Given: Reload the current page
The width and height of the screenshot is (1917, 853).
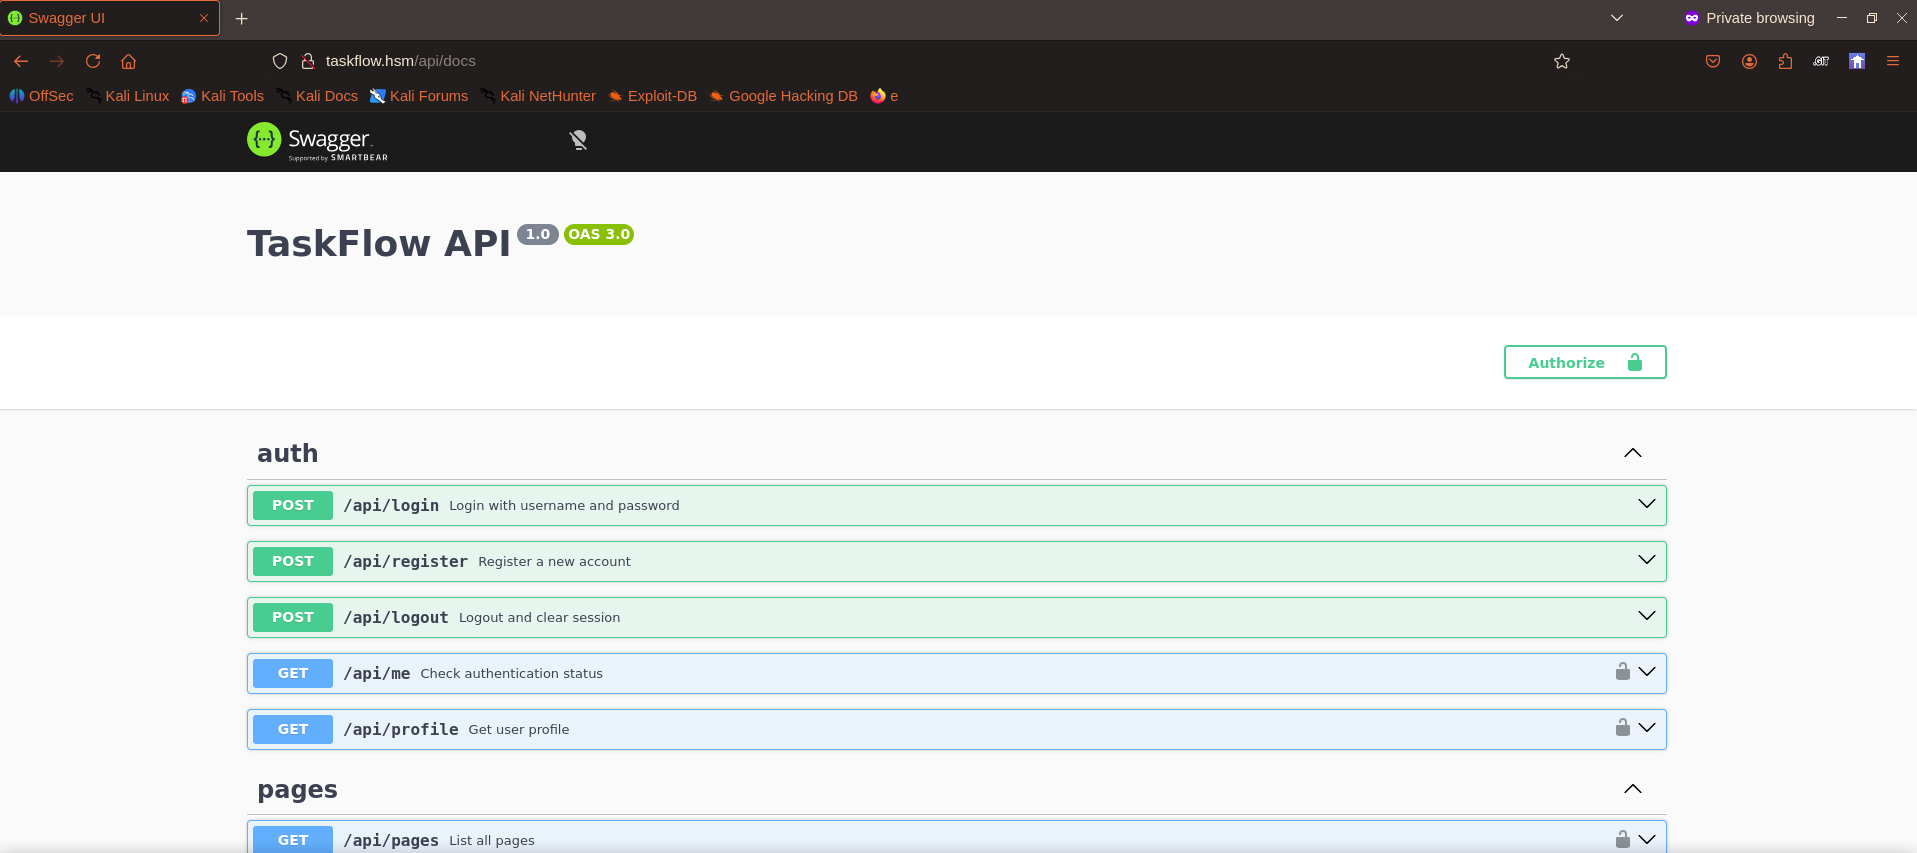Looking at the screenshot, I should coord(93,61).
